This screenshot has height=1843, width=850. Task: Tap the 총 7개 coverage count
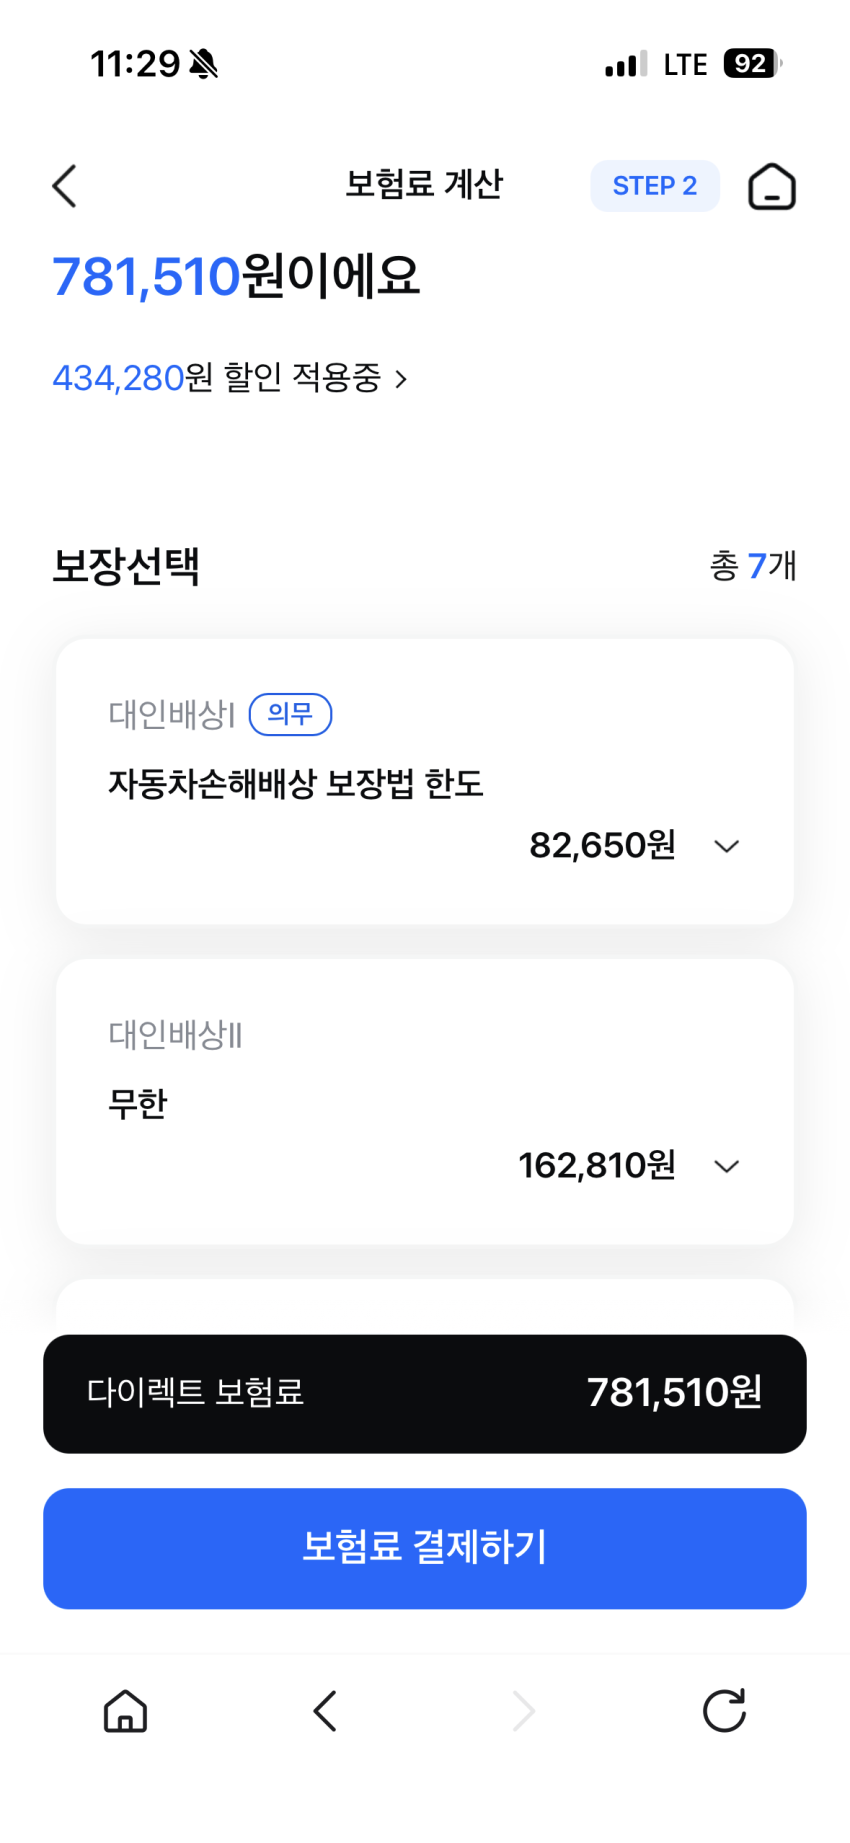coord(753,566)
